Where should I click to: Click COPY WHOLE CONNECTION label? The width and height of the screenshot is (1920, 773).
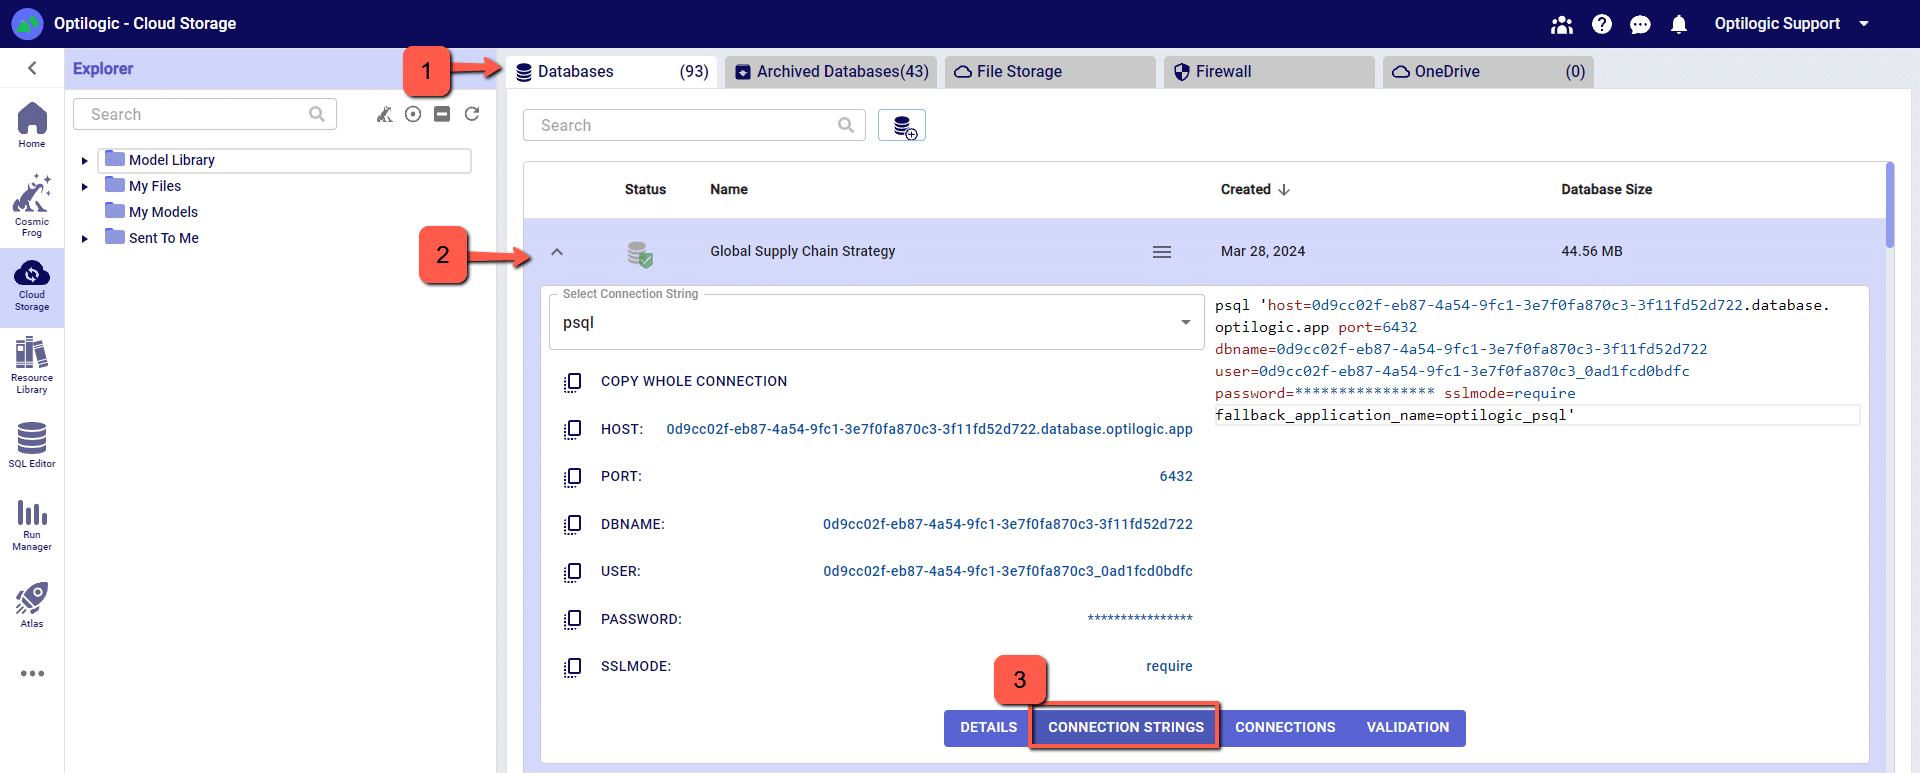(694, 381)
